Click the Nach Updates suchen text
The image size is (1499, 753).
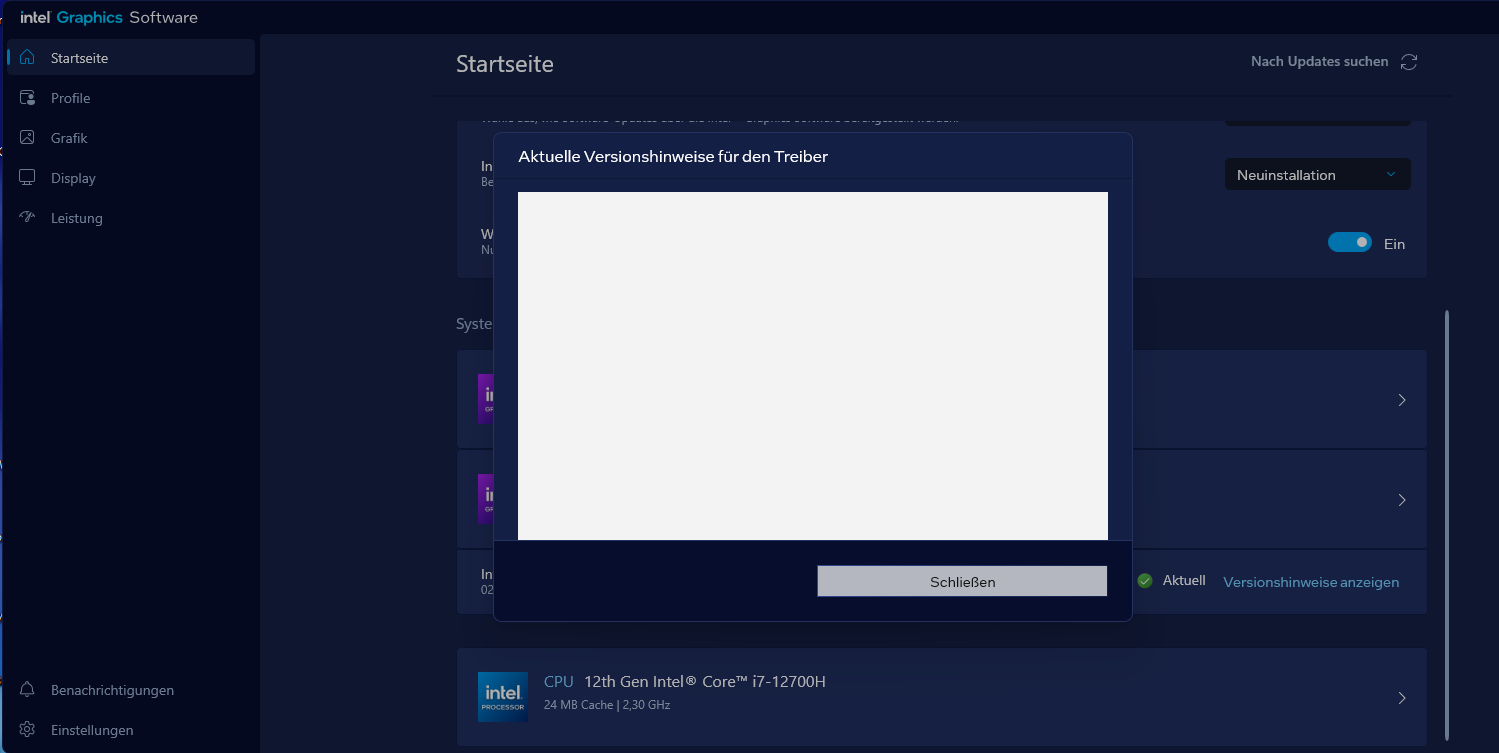1319,62
